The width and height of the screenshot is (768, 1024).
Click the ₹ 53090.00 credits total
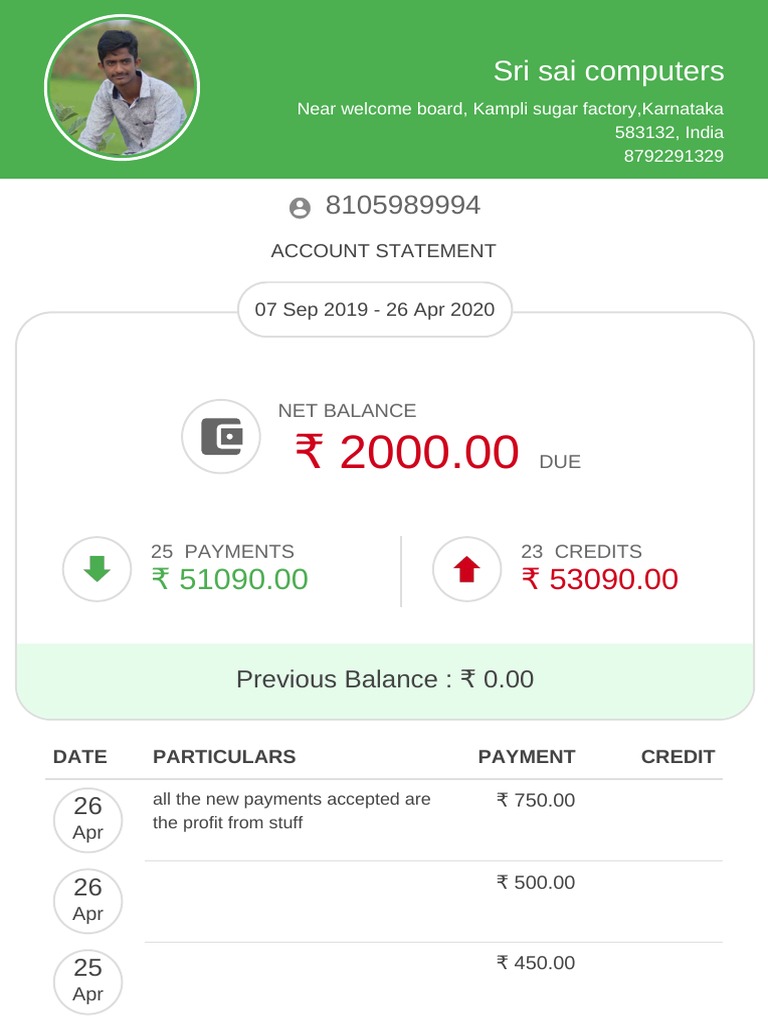click(600, 579)
